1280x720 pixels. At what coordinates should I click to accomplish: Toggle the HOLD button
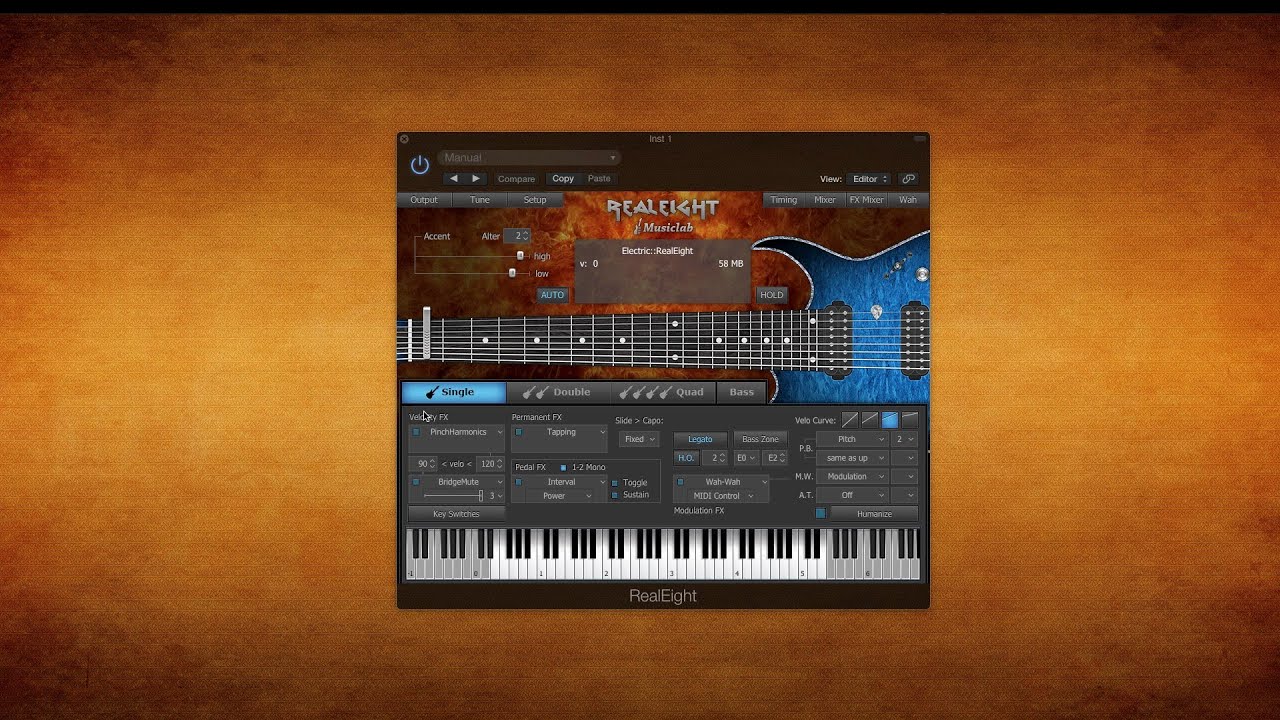click(771, 295)
